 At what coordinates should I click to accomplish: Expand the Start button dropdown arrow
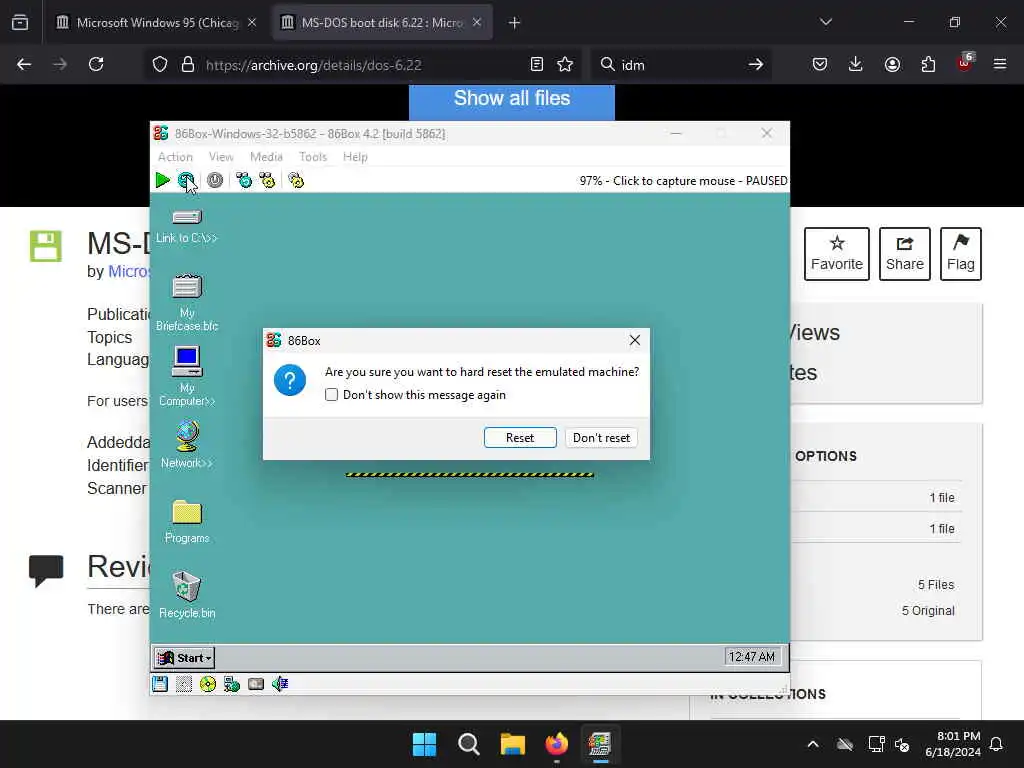point(208,658)
